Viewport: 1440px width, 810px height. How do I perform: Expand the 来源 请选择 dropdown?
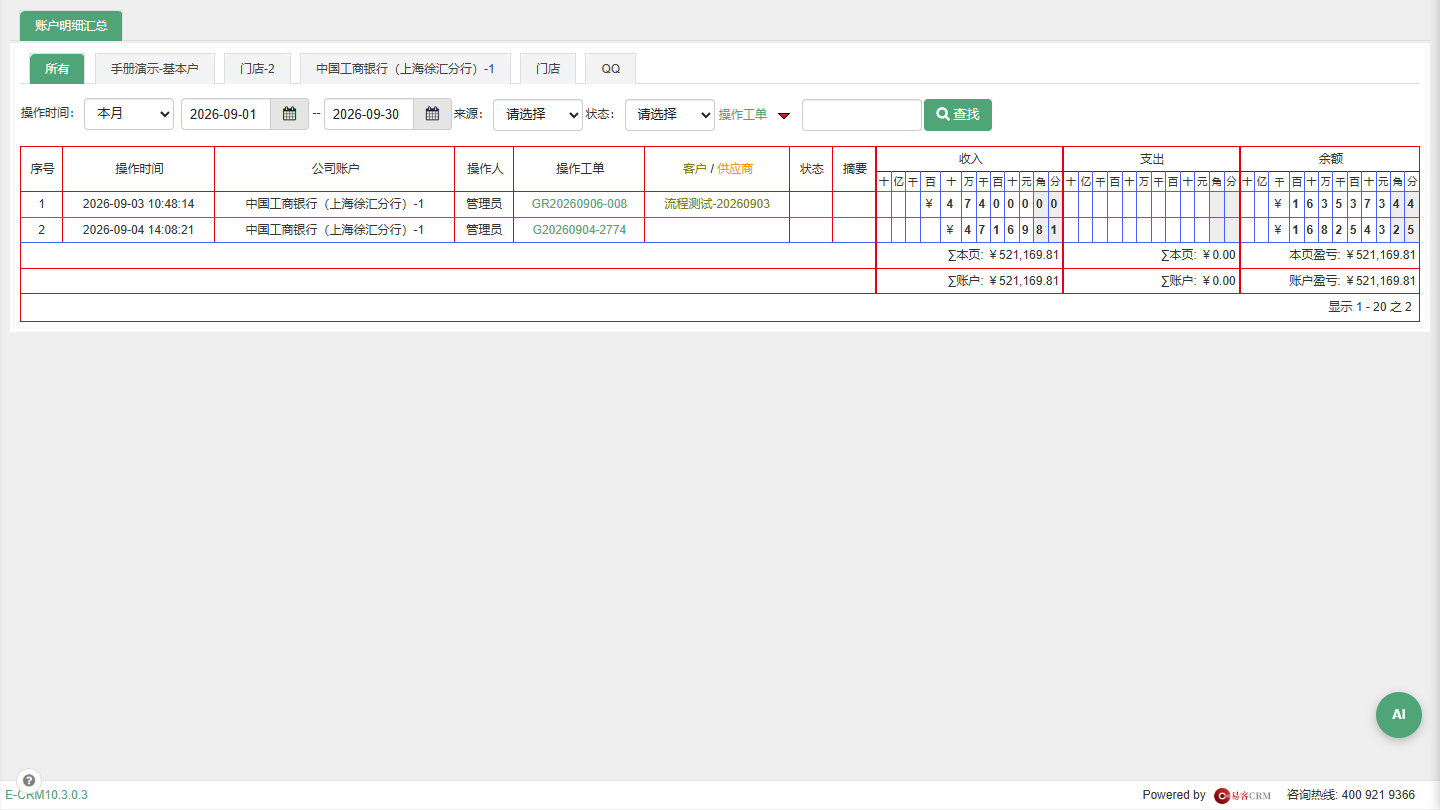point(538,114)
